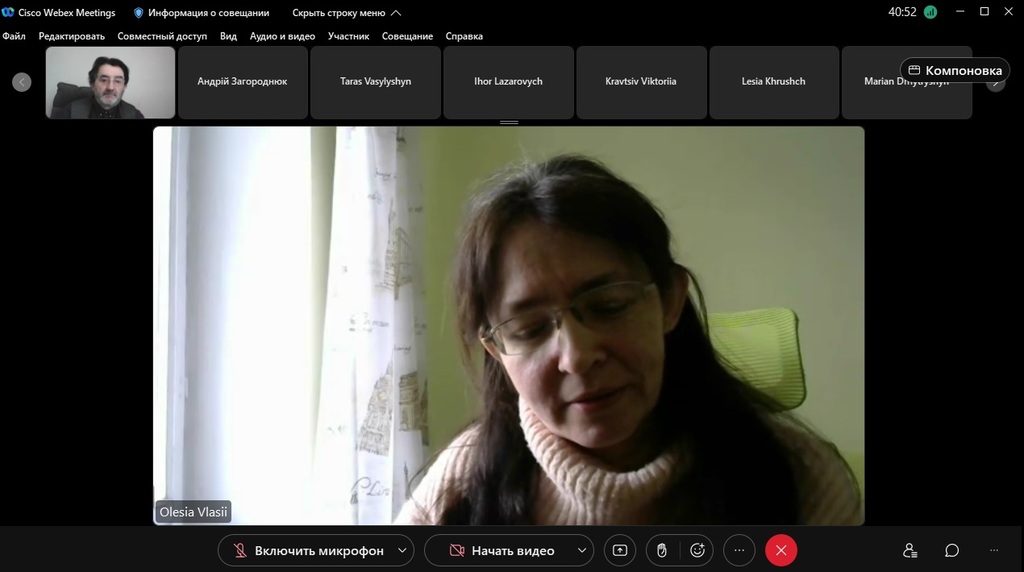Image resolution: width=1024 pixels, height=572 pixels.
Task: Expand microphone options dropdown arrow
Action: tap(402, 550)
